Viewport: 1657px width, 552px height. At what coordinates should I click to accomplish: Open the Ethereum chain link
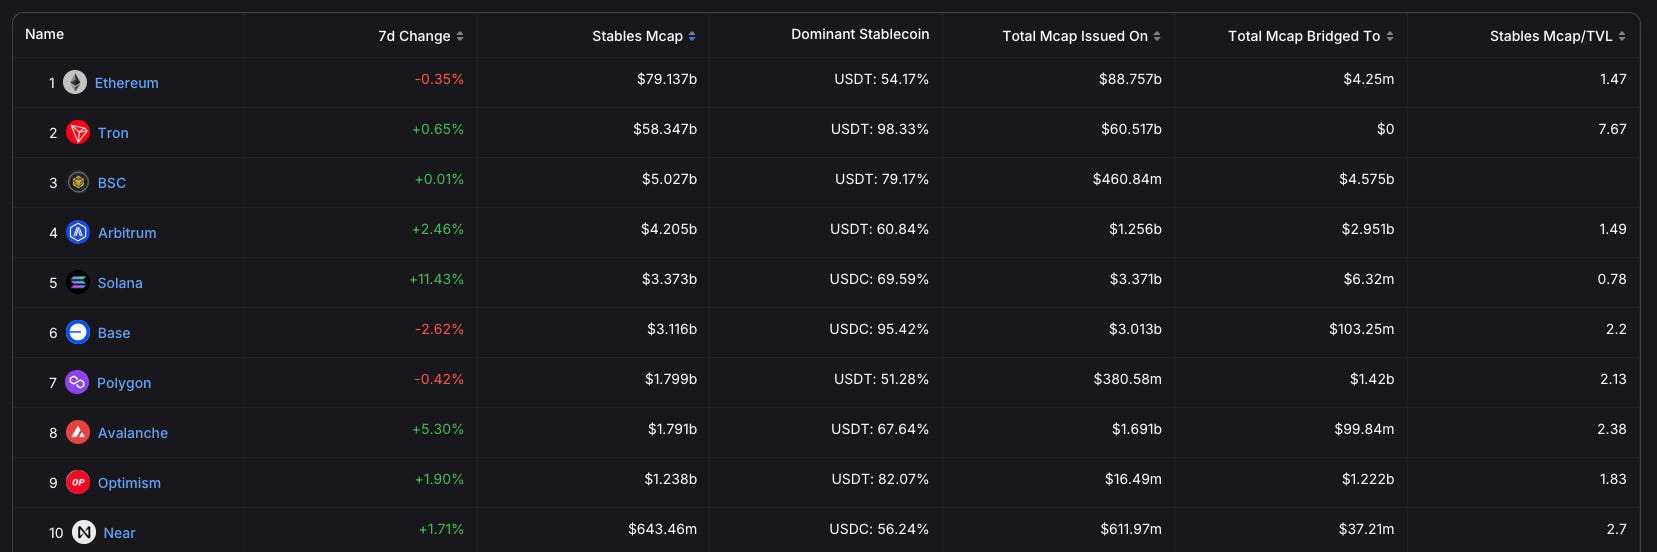pyautogui.click(x=126, y=83)
